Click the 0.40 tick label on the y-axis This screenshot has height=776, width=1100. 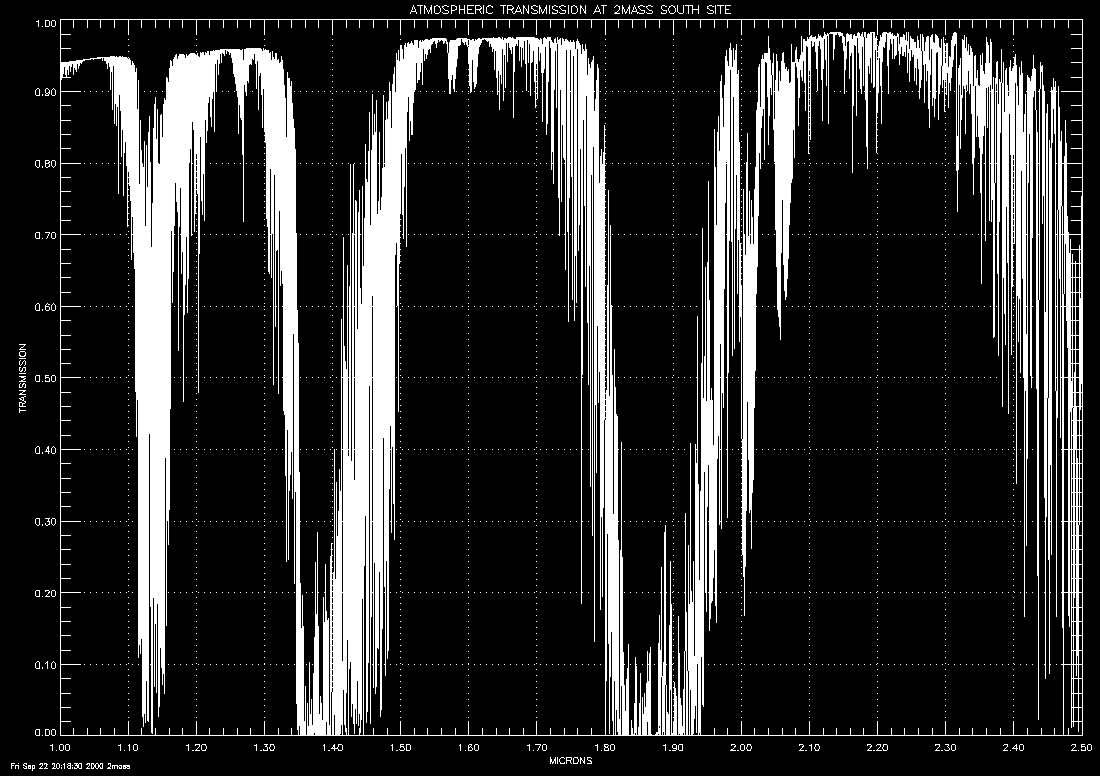click(x=43, y=450)
